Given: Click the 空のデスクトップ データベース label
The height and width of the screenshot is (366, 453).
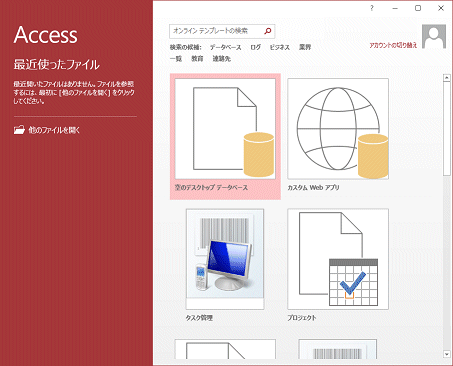Looking at the screenshot, I should [211, 187].
